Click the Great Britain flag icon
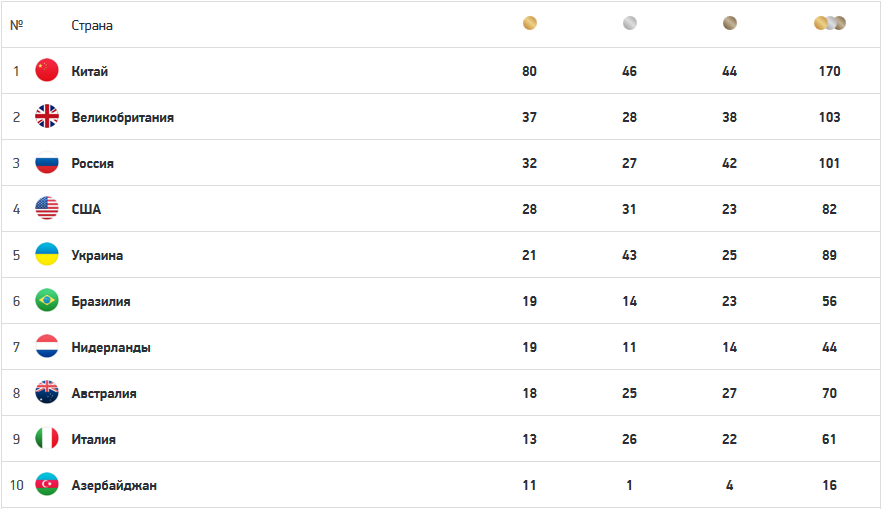This screenshot has width=882, height=509. (x=47, y=117)
